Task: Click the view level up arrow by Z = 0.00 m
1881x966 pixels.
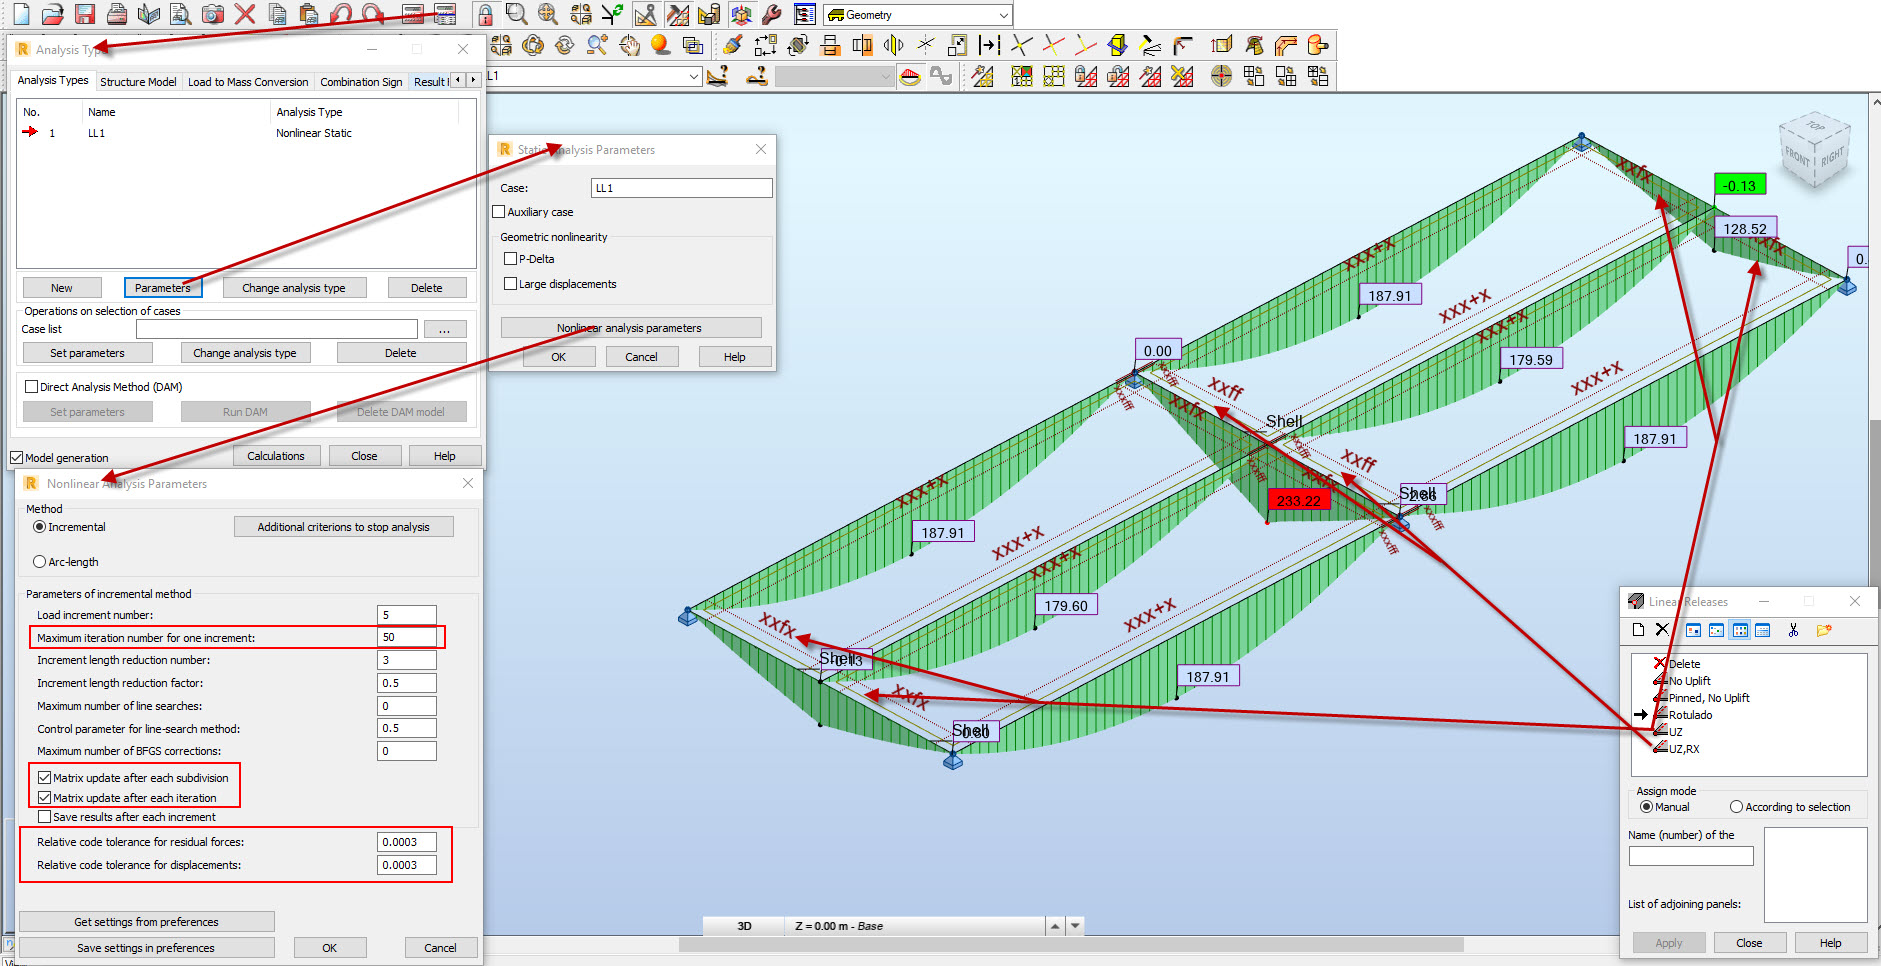Action: (x=1055, y=926)
